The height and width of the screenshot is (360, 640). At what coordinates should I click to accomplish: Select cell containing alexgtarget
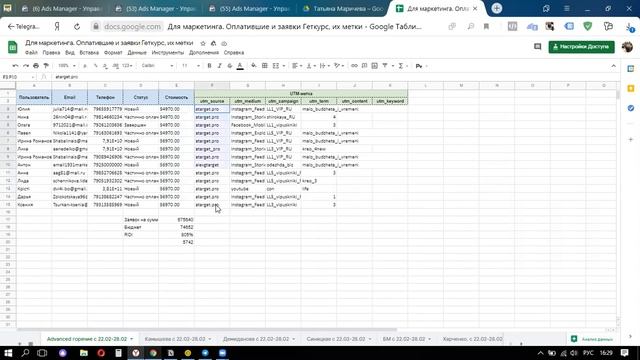[x=212, y=165]
